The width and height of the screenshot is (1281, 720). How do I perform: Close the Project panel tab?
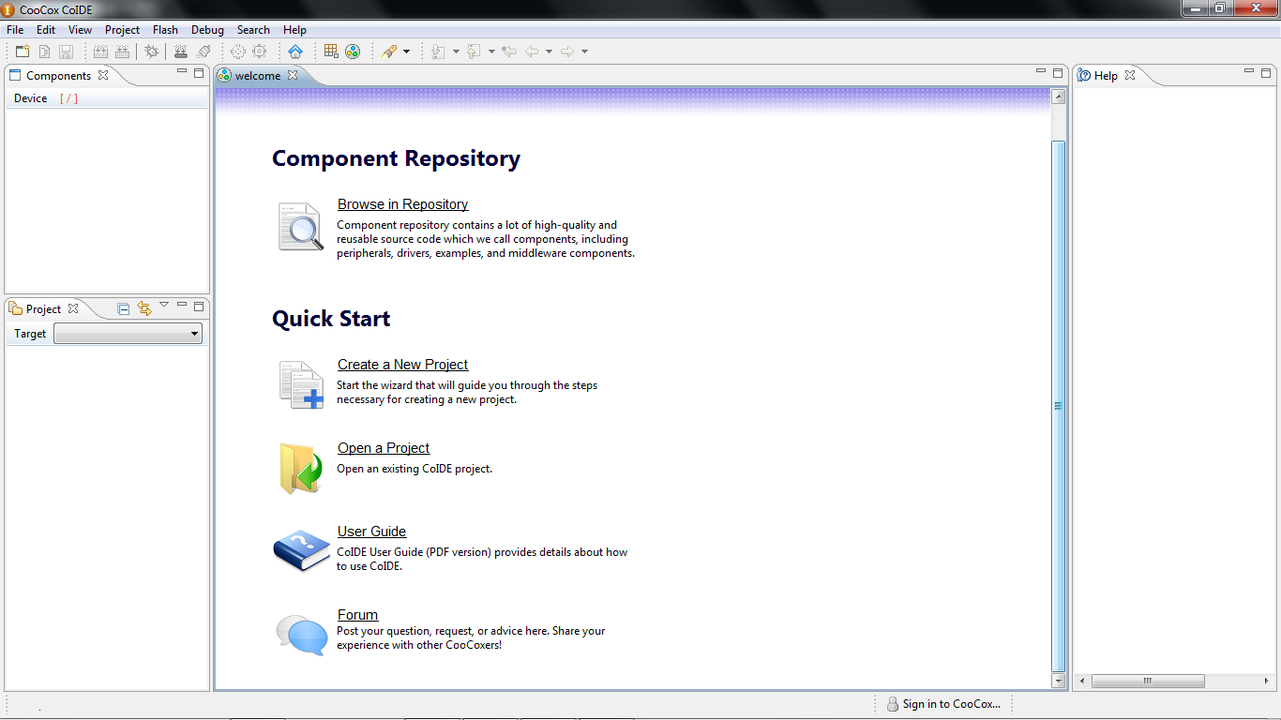(x=73, y=309)
